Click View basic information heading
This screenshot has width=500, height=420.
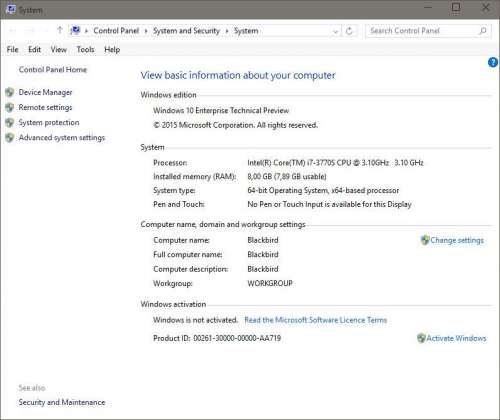click(238, 75)
